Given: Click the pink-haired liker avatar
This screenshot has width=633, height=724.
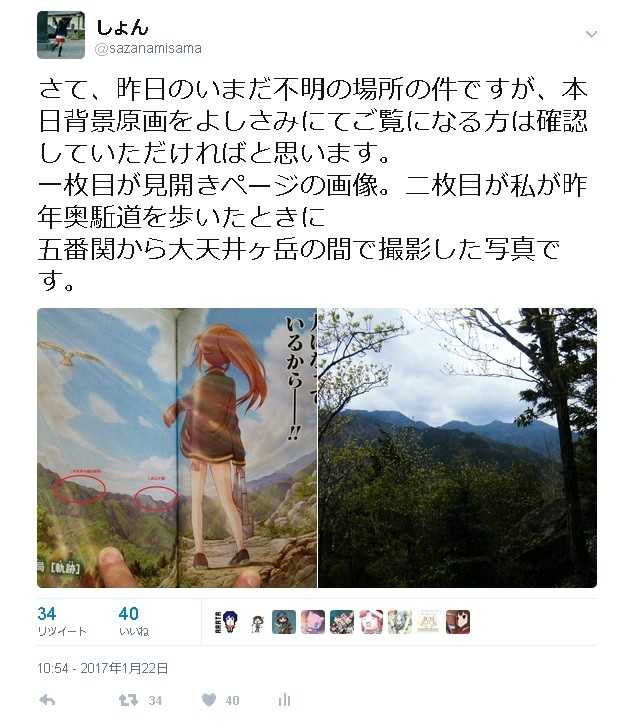Looking at the screenshot, I should click(313, 621).
